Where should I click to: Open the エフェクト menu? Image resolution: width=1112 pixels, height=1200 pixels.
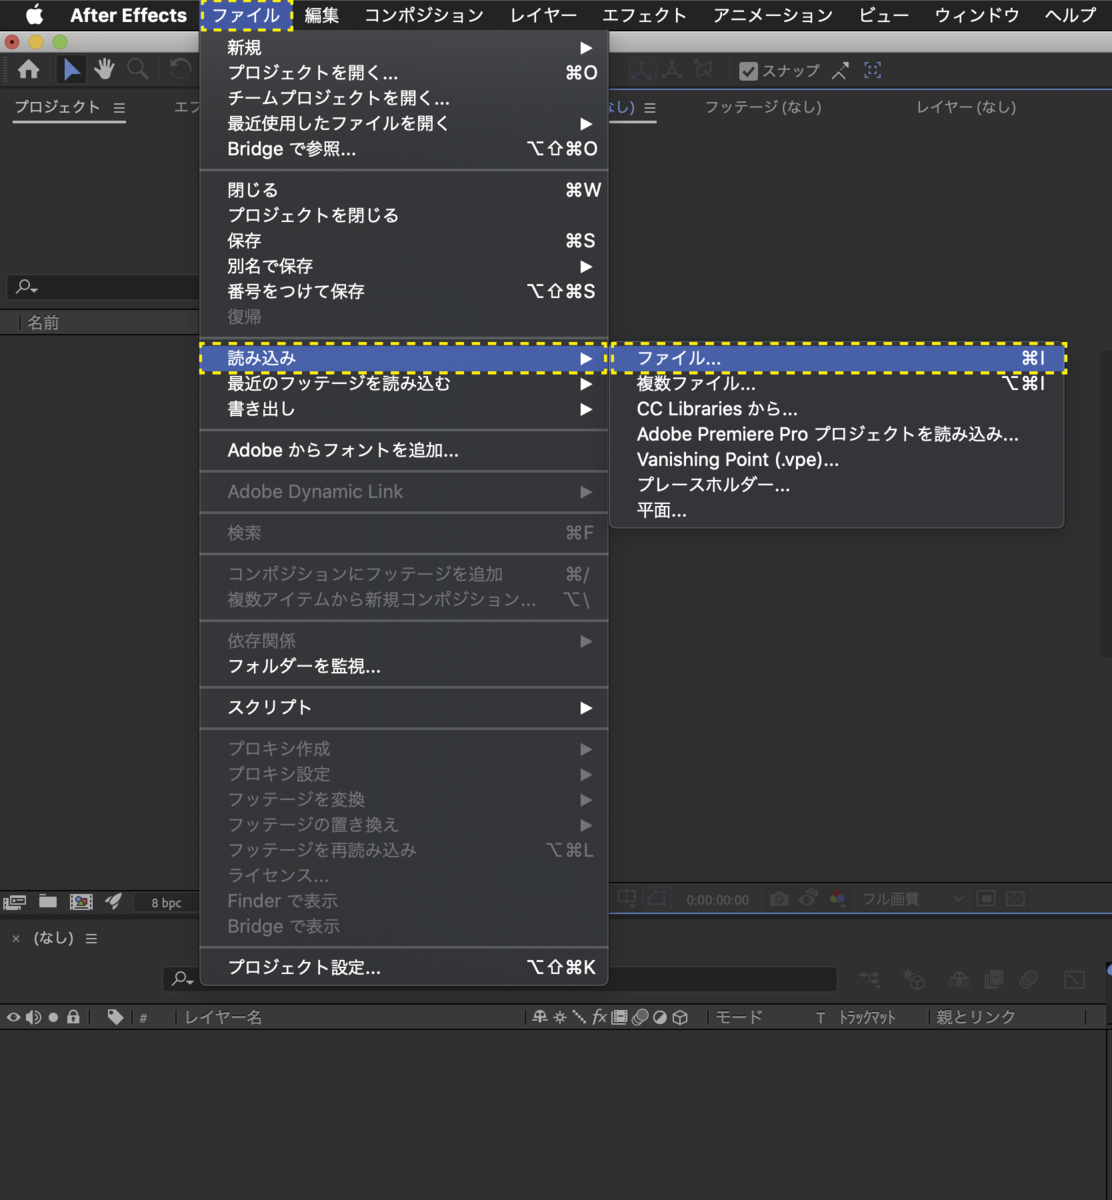tap(644, 15)
